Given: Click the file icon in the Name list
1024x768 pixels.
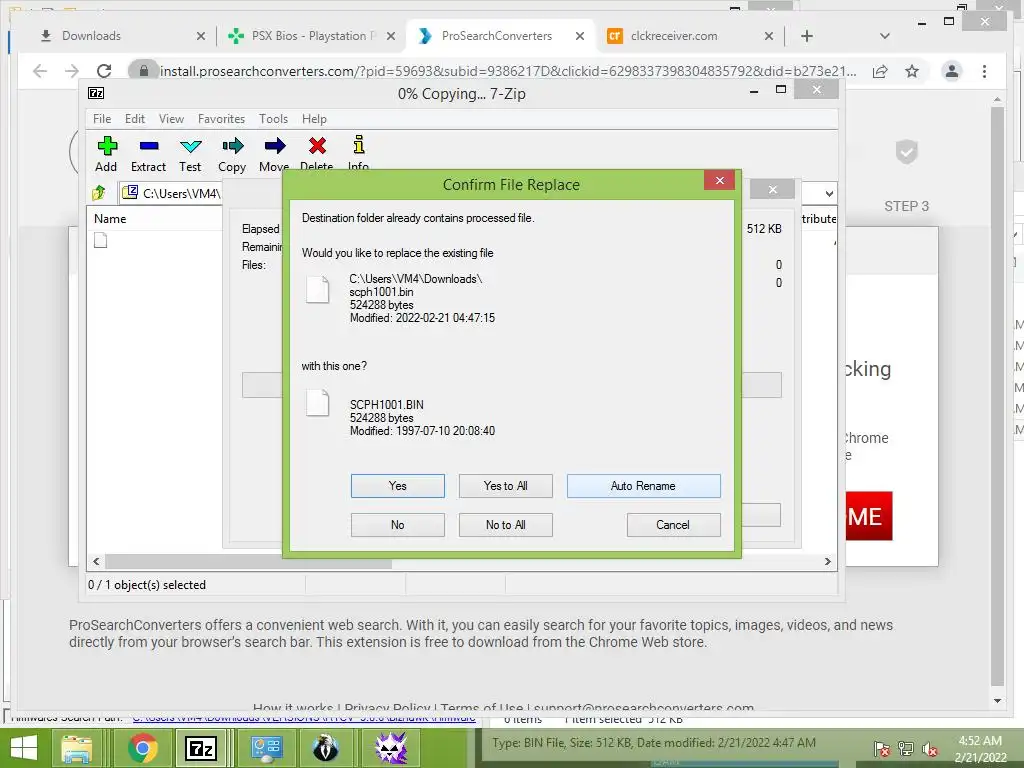Looking at the screenshot, I should (101, 240).
